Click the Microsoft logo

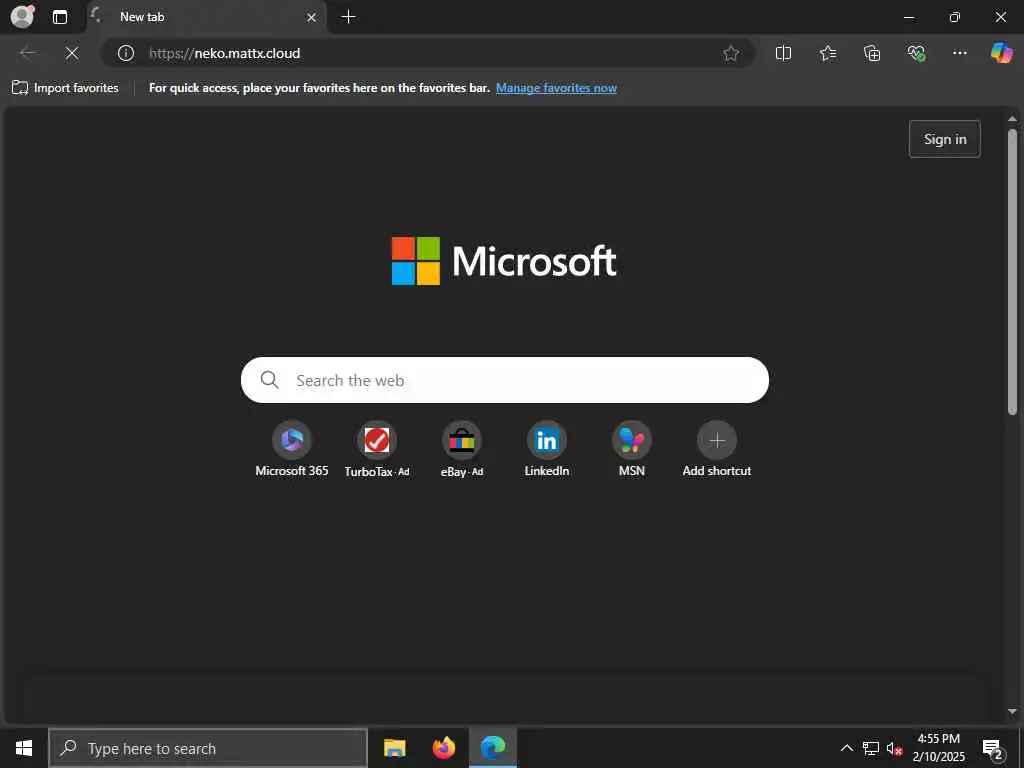click(504, 261)
